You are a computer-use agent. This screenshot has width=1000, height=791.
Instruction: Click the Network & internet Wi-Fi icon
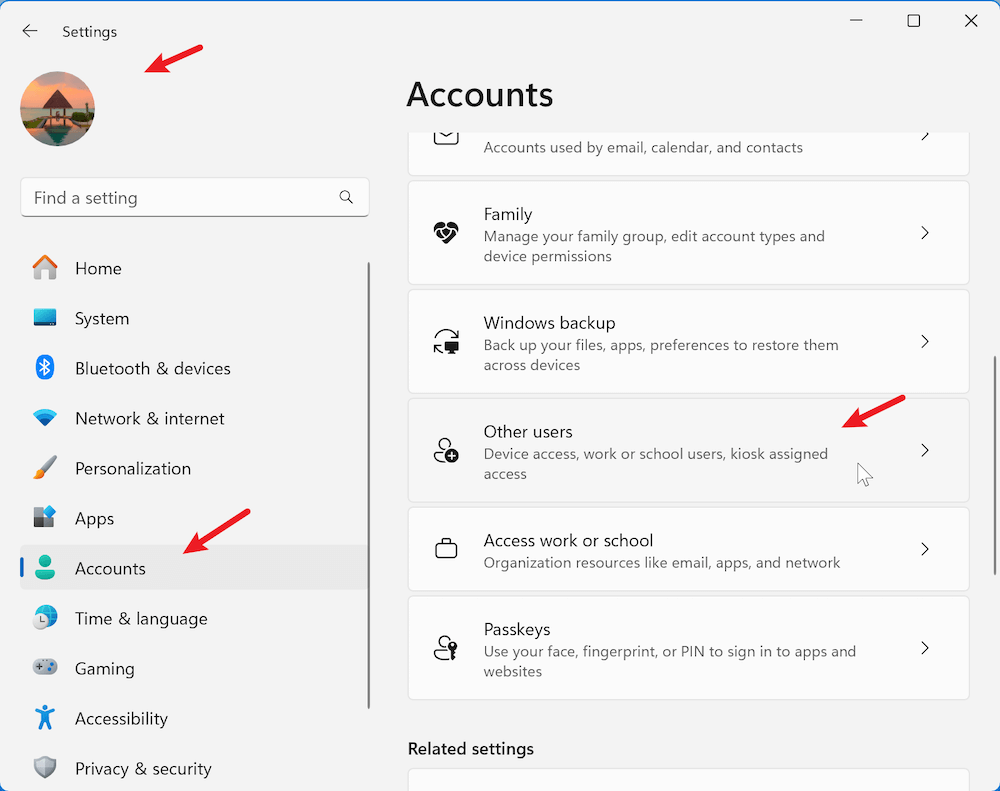(45, 418)
